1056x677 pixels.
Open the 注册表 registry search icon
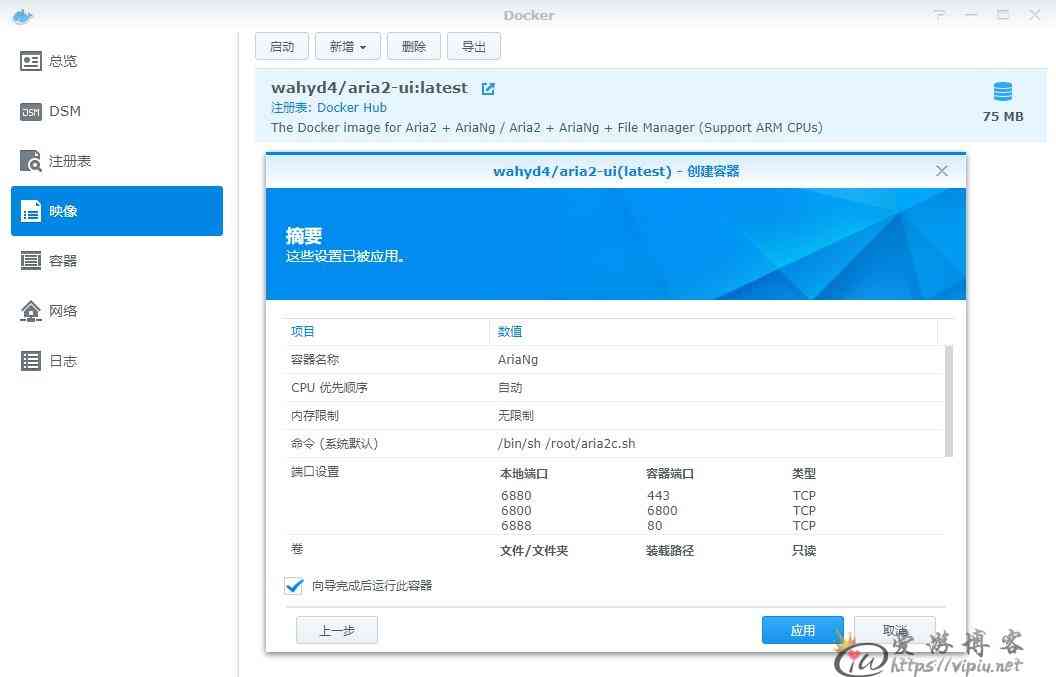pyautogui.click(x=30, y=161)
